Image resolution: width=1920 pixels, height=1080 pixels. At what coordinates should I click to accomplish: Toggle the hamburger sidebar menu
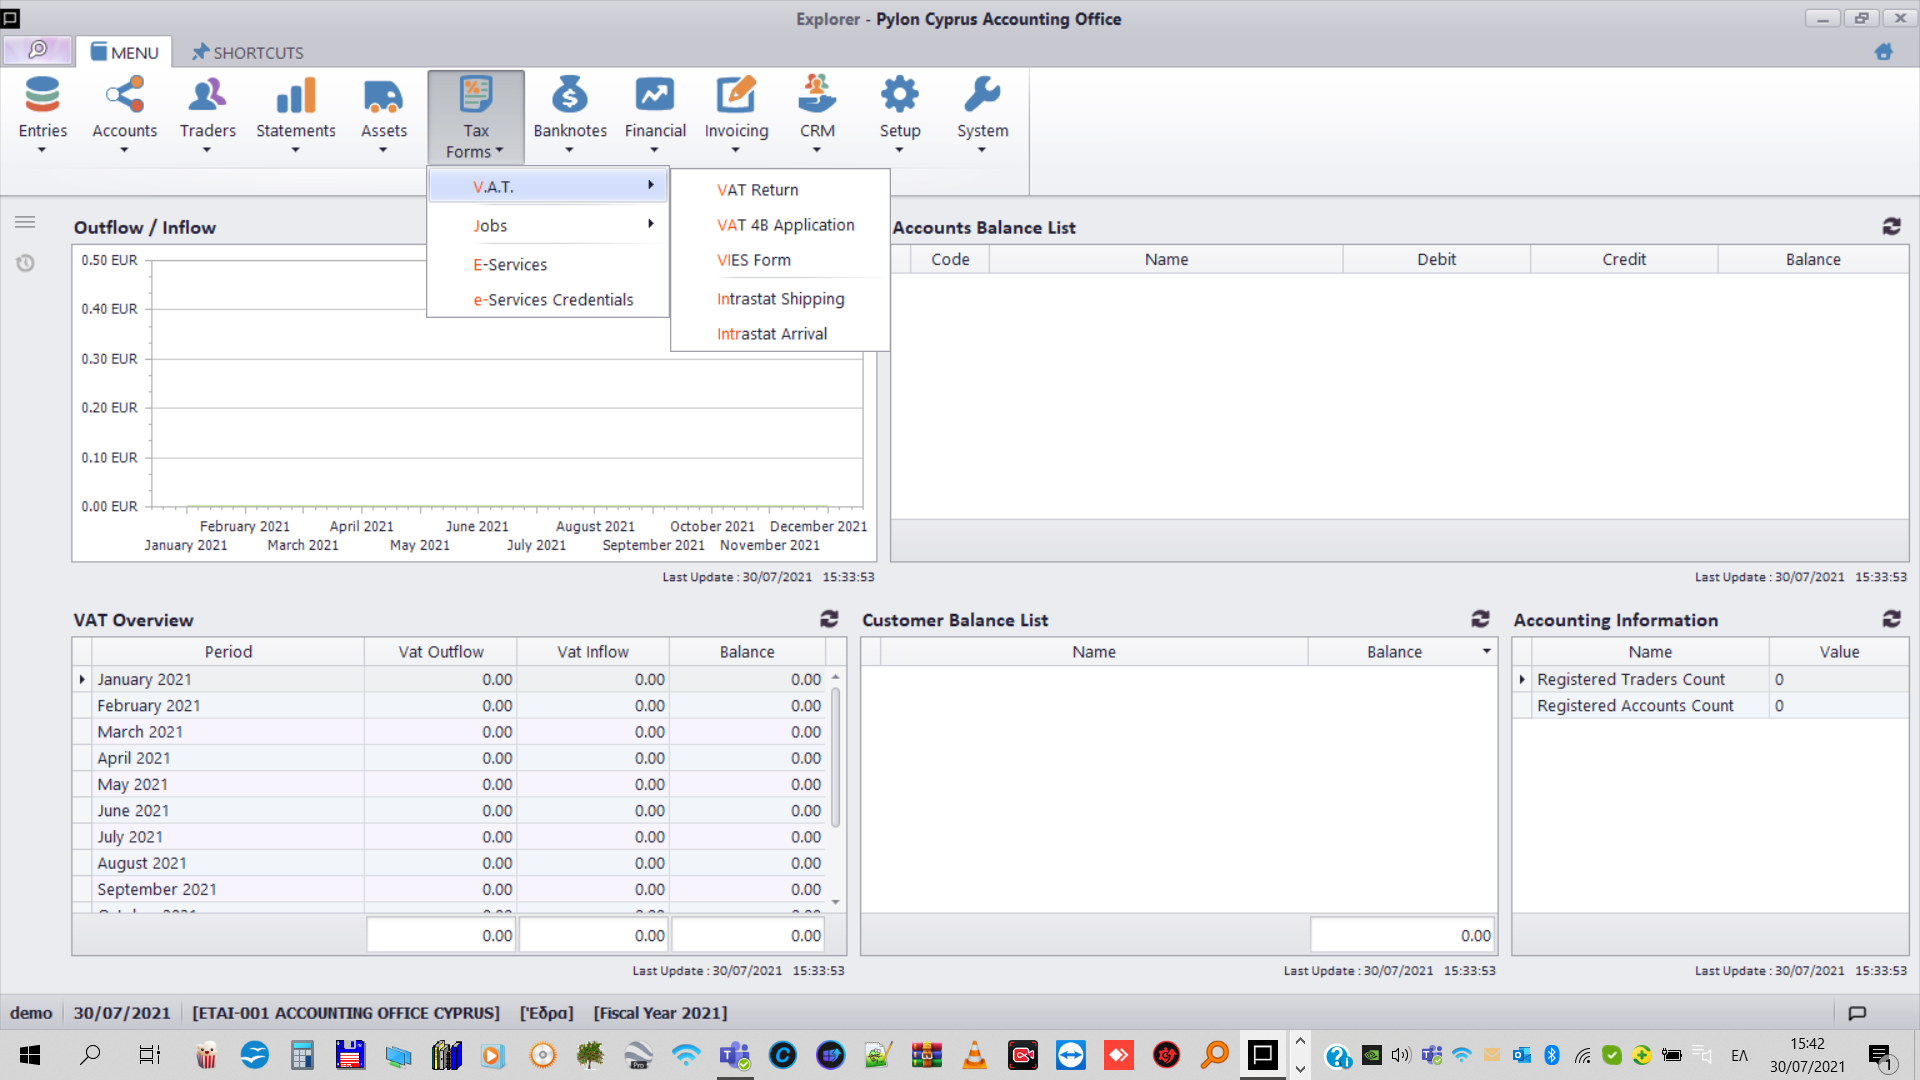(25, 222)
